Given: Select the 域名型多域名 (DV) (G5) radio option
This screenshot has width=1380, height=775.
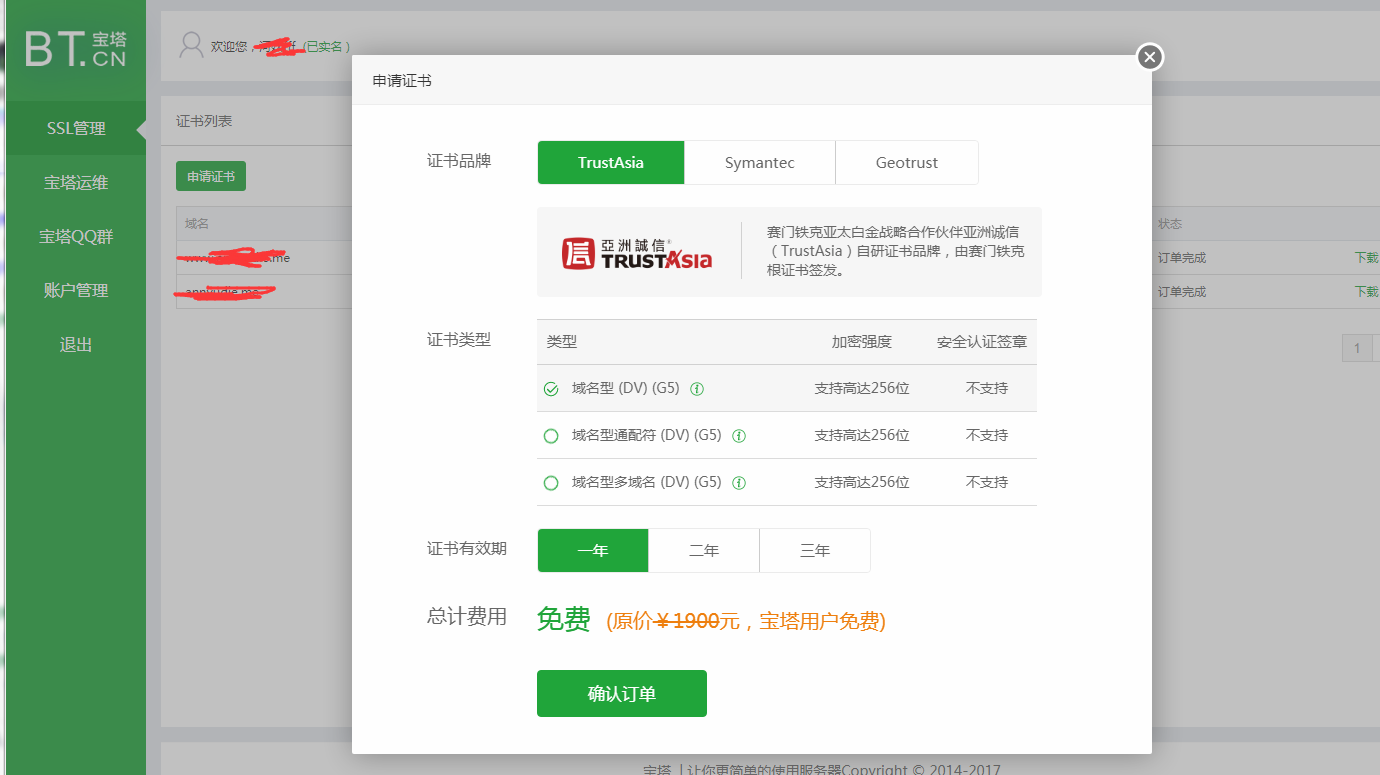Looking at the screenshot, I should (551, 483).
